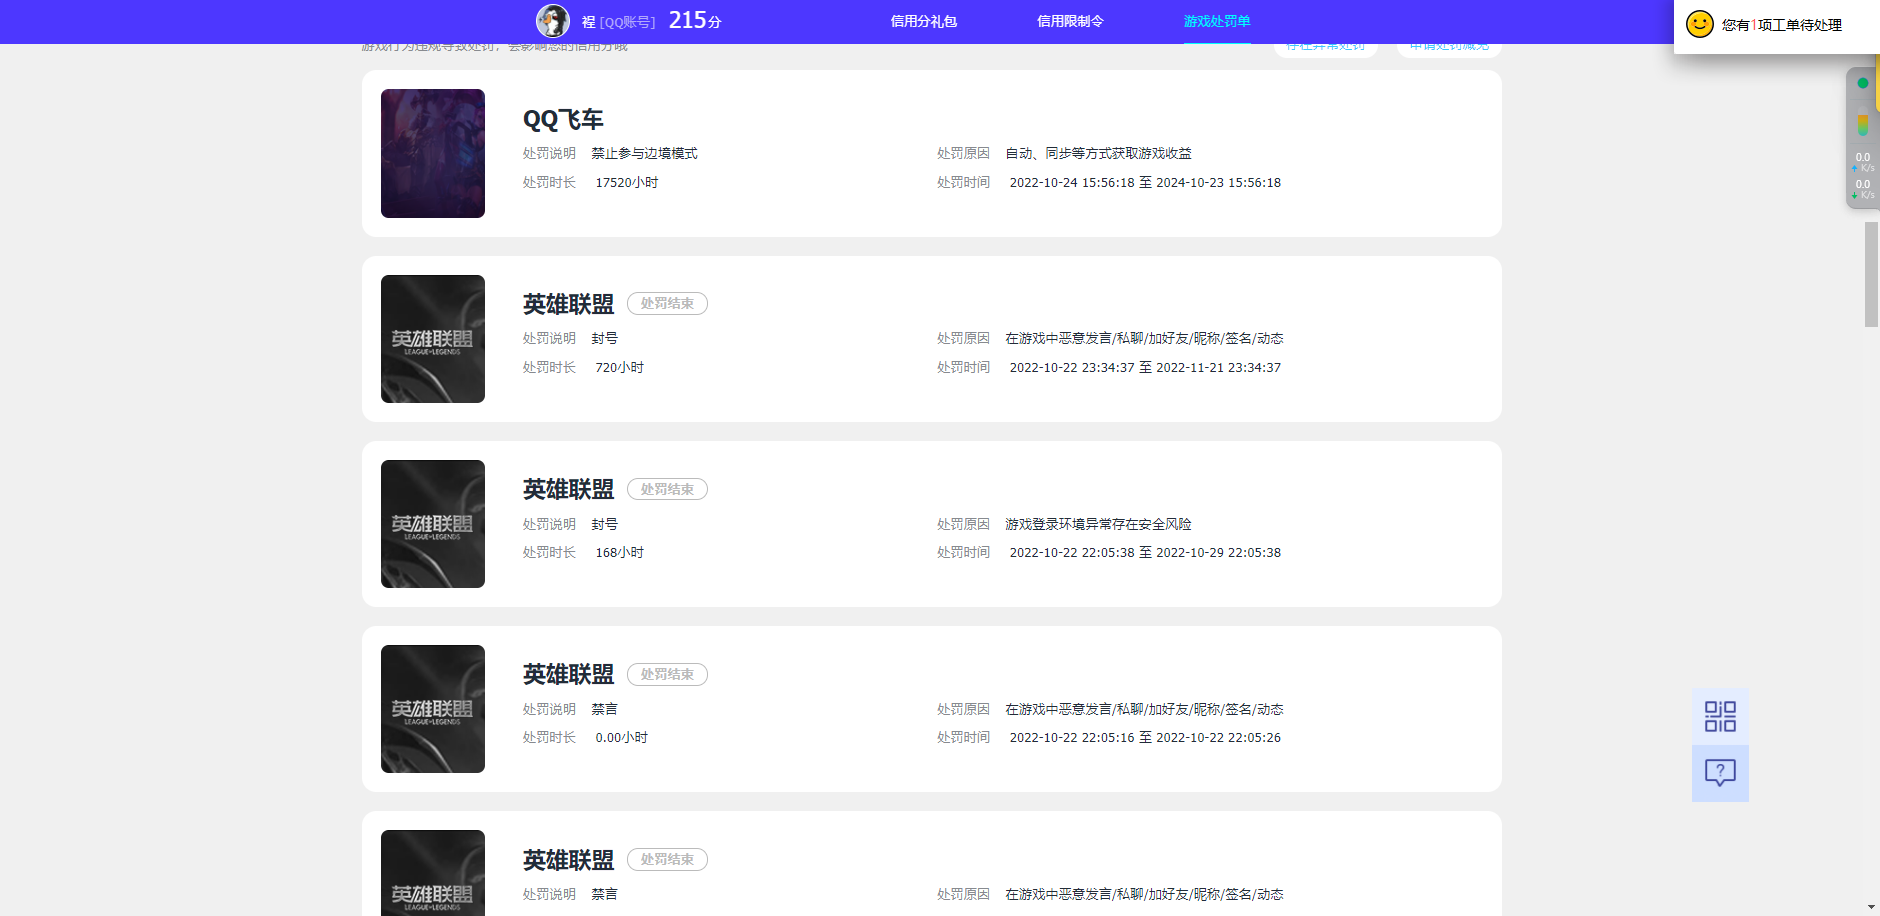The width and height of the screenshot is (1880, 916).
Task: Show the QR code floating button
Action: [1720, 716]
